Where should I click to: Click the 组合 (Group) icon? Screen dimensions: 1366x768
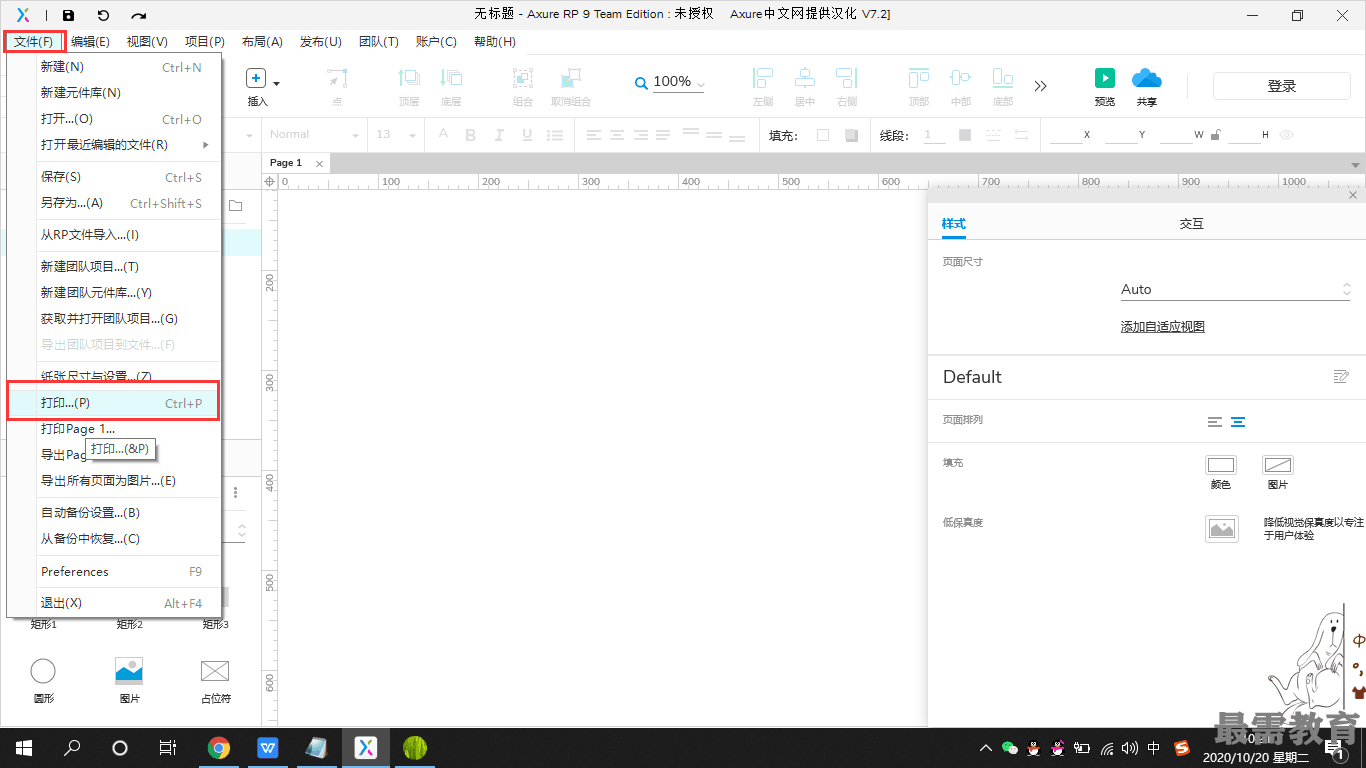pos(523,79)
